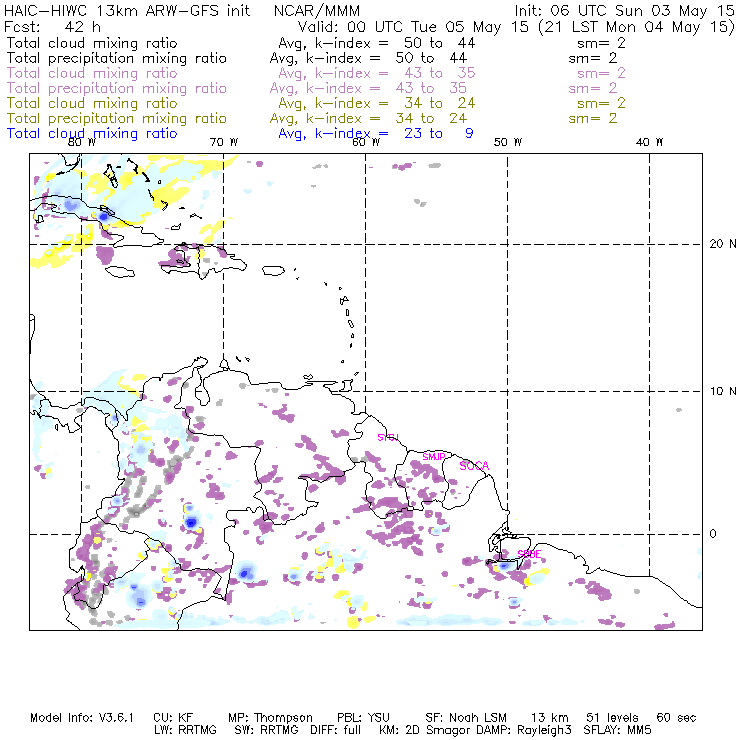Click the LW: RRTMG model setting
740x740 pixels.
tap(185, 730)
